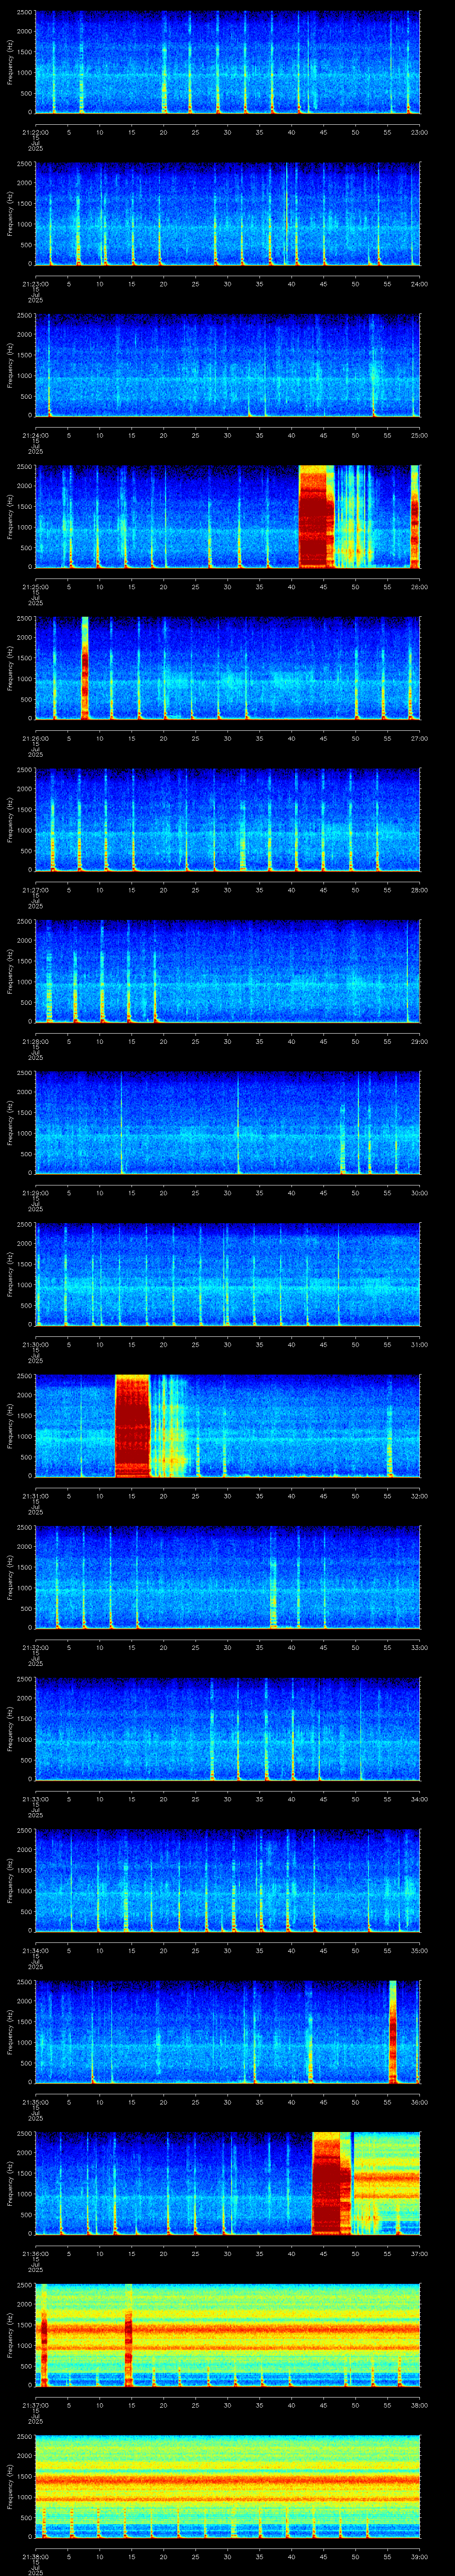Click the 29:00 end label of the 21:28 spectrogram
455x2576 pixels.
[419, 1041]
